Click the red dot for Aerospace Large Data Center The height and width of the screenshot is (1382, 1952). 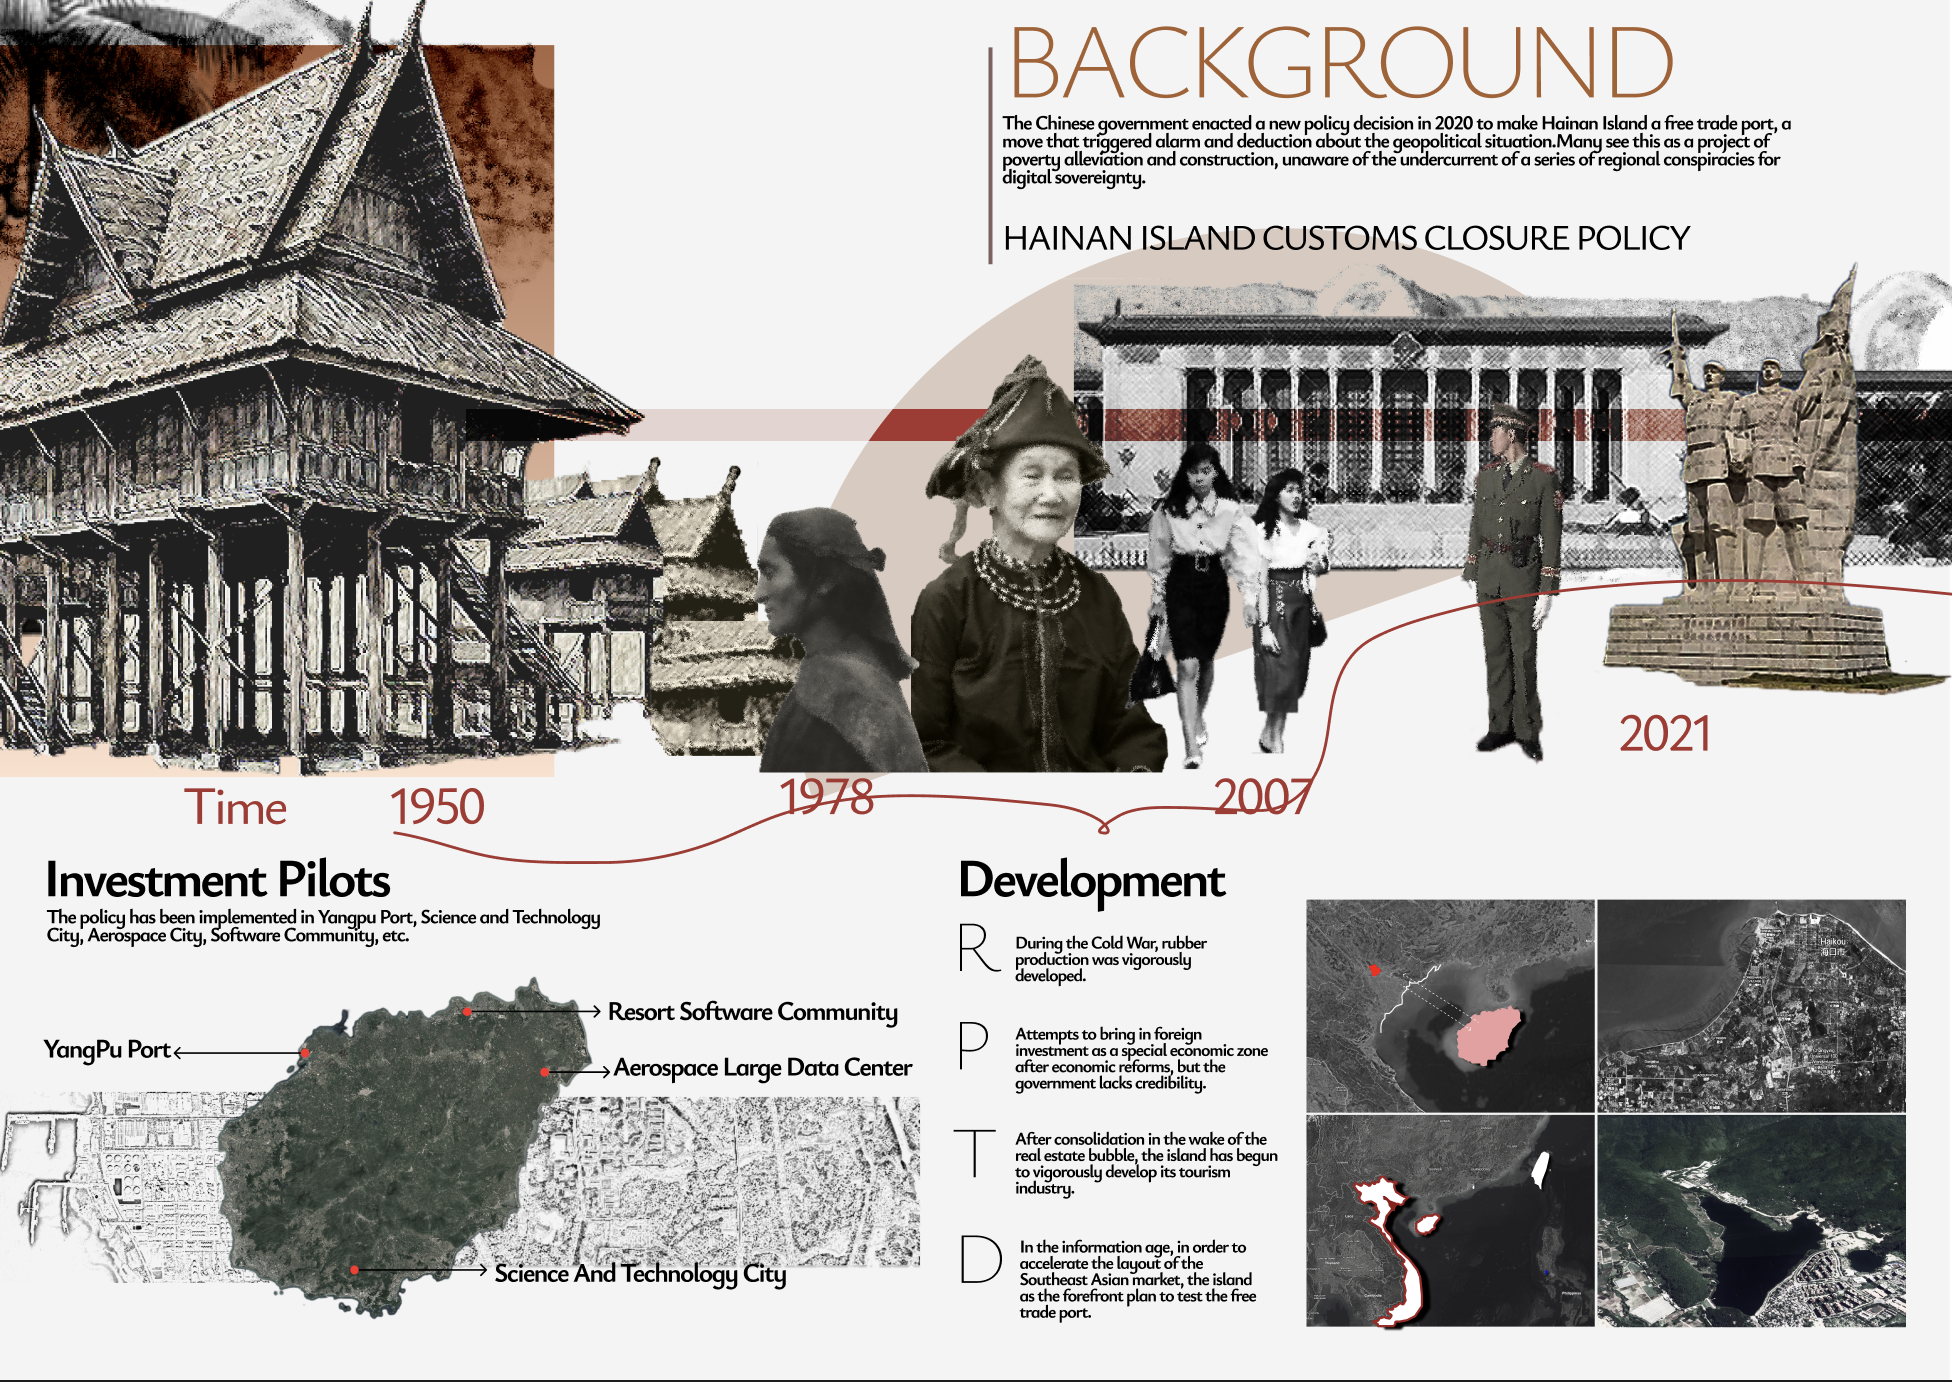click(x=545, y=1072)
